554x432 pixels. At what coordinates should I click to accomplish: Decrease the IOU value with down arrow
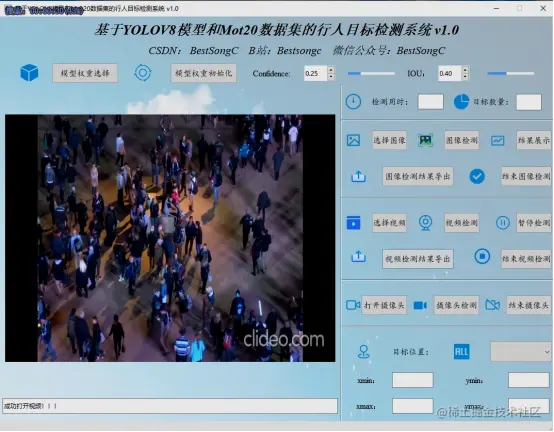pos(465,77)
